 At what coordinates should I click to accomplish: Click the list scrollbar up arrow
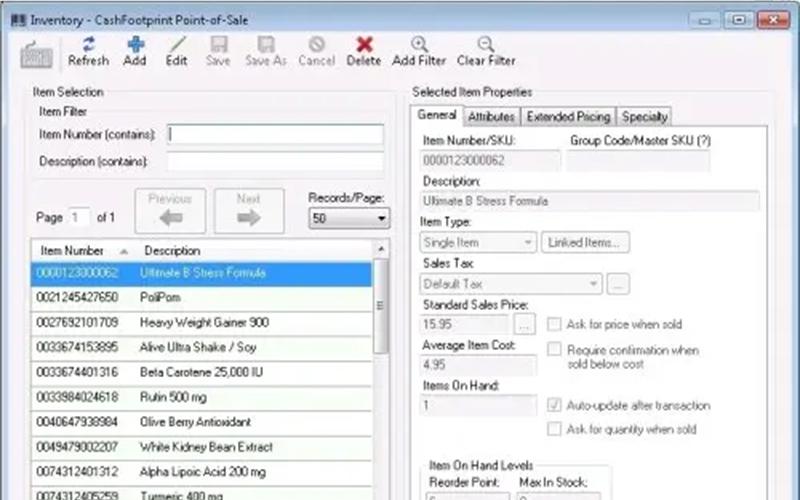pos(381,249)
